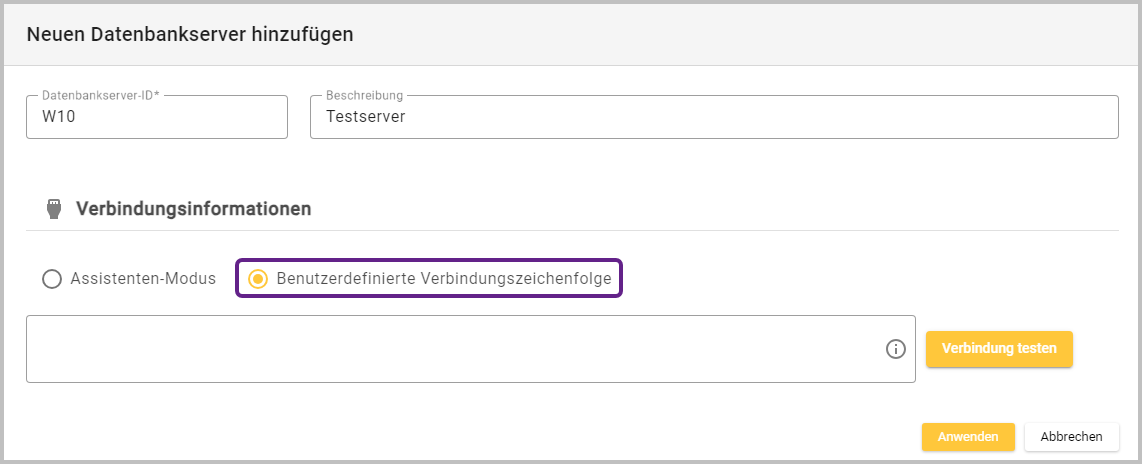This screenshot has height=464, width=1142.
Task: Click the filled yellow dot of selected radio
Action: click(258, 279)
